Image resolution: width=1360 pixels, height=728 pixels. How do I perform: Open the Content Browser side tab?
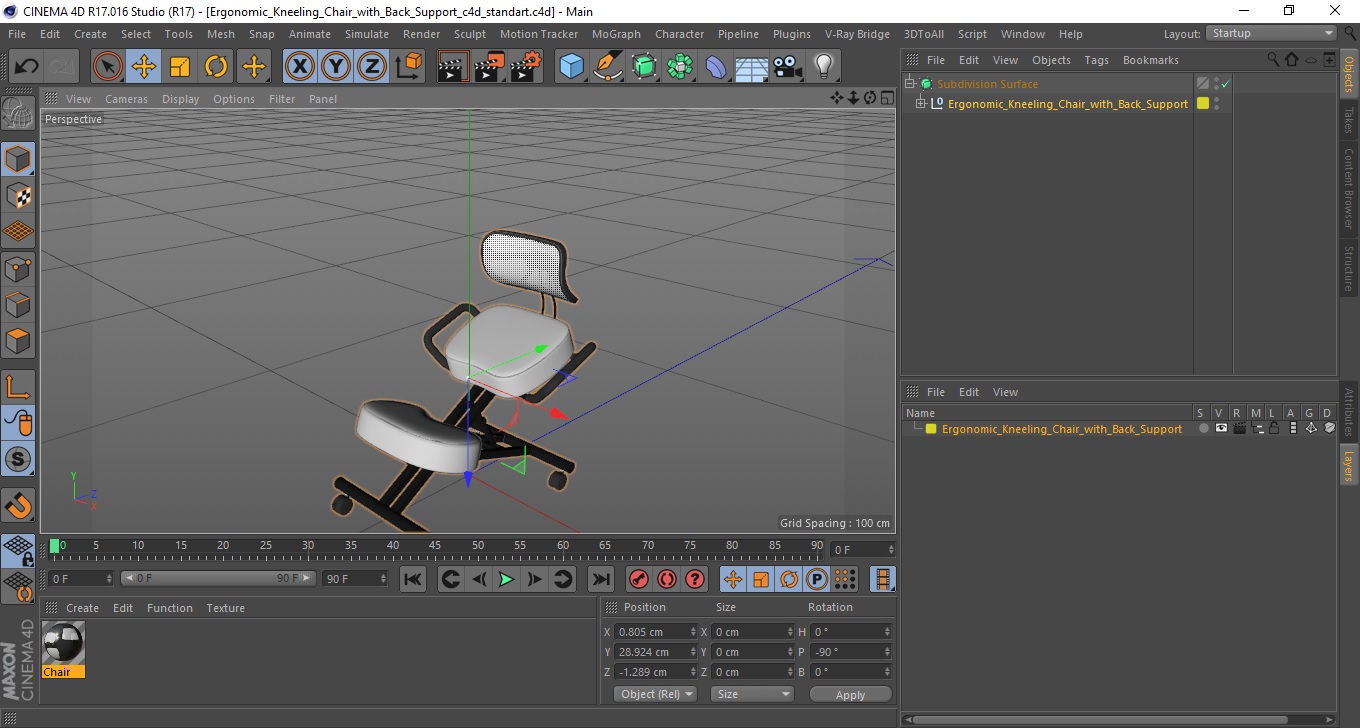point(1348,189)
